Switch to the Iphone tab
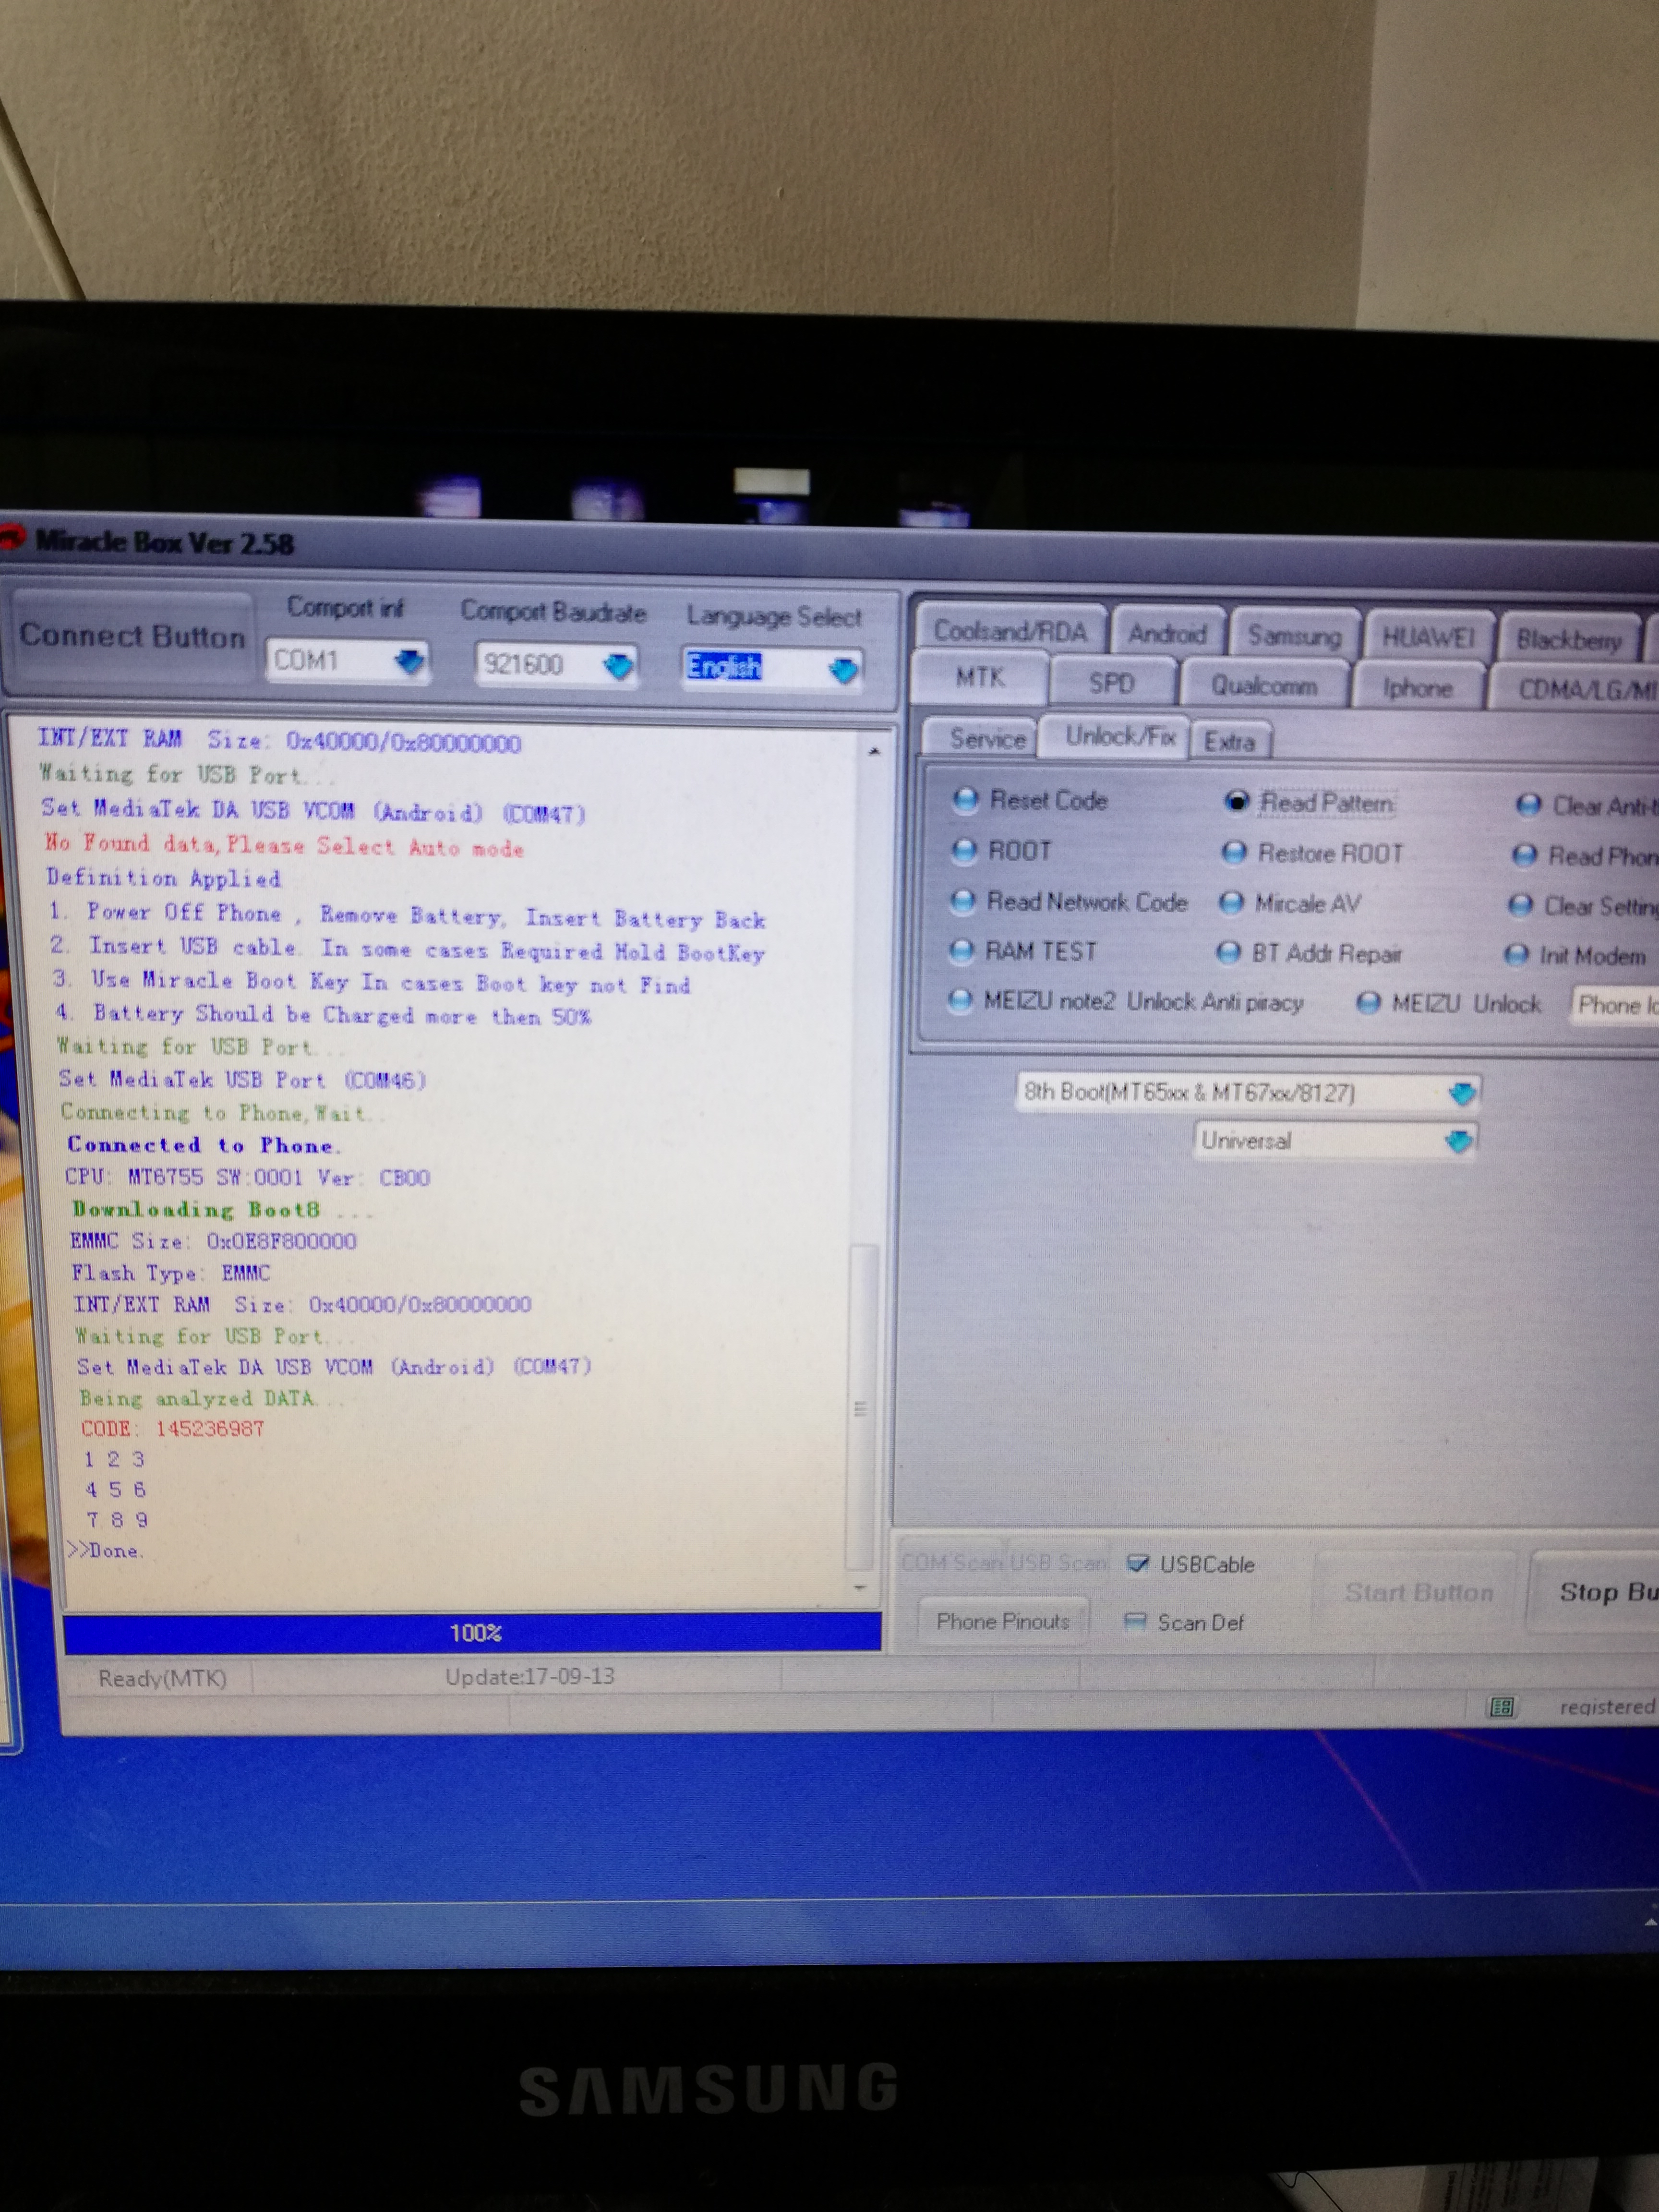This screenshot has width=1659, height=2212. pos(1417,688)
